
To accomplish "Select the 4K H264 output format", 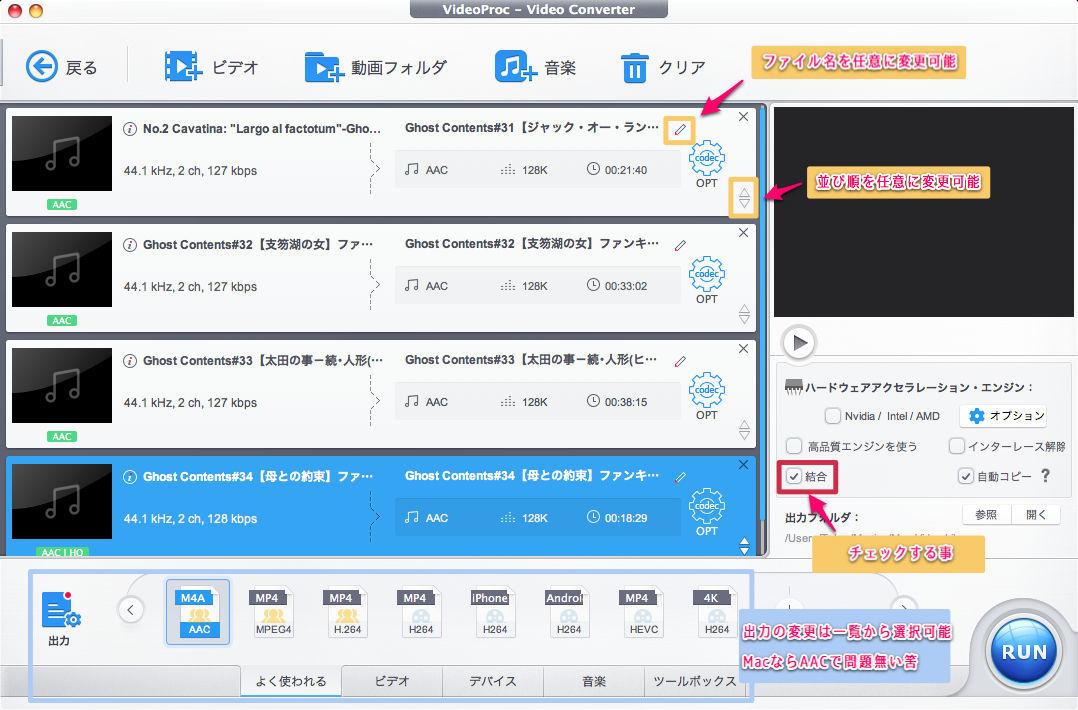I will 716,612.
